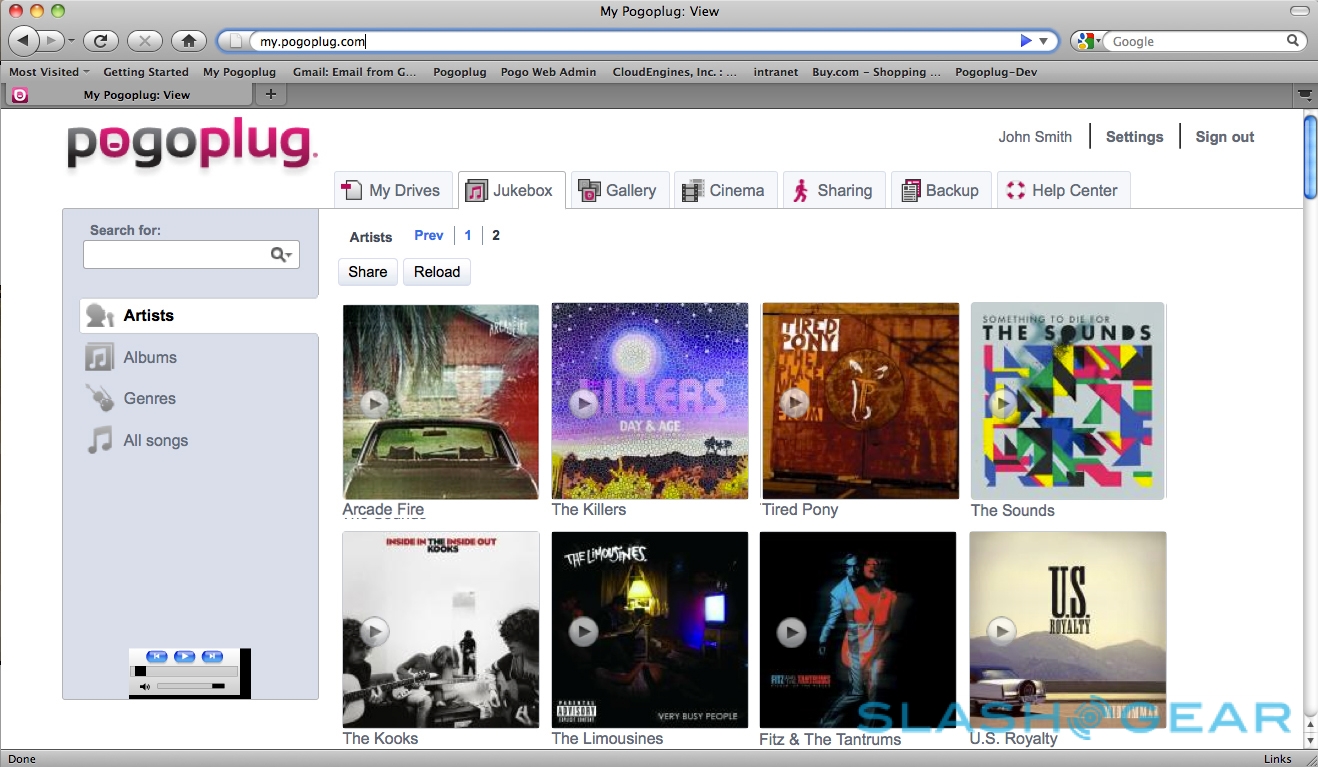The width and height of the screenshot is (1318, 767).
Task: Open the URL bar history dropdown arrow
Action: pos(1044,41)
